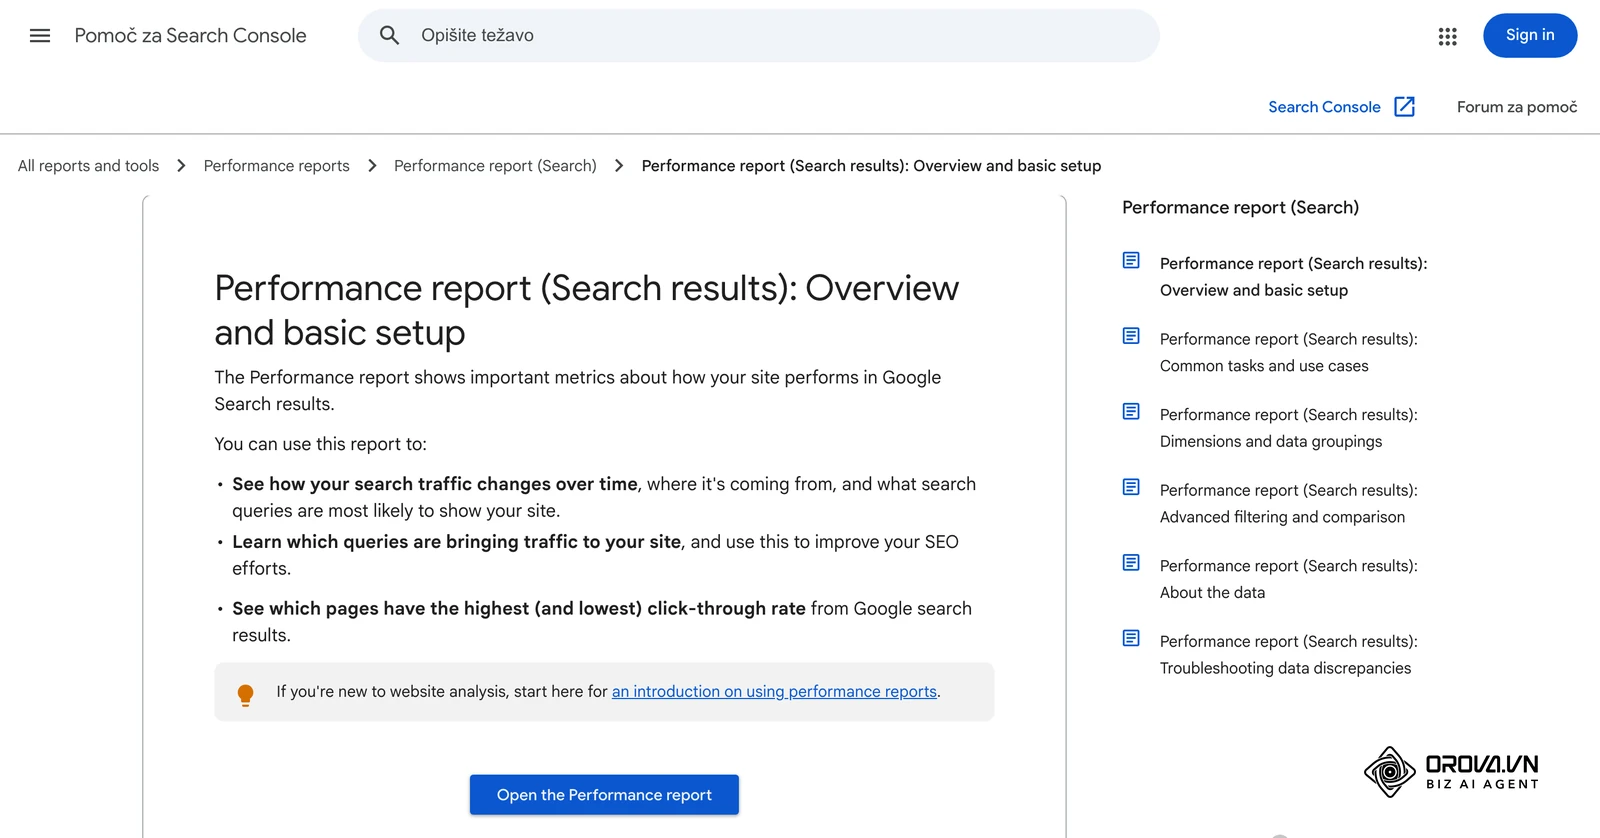Click the article icon beside 'Advanced filtering and comparison'
Viewport: 1600px width, 838px height.
(x=1131, y=487)
